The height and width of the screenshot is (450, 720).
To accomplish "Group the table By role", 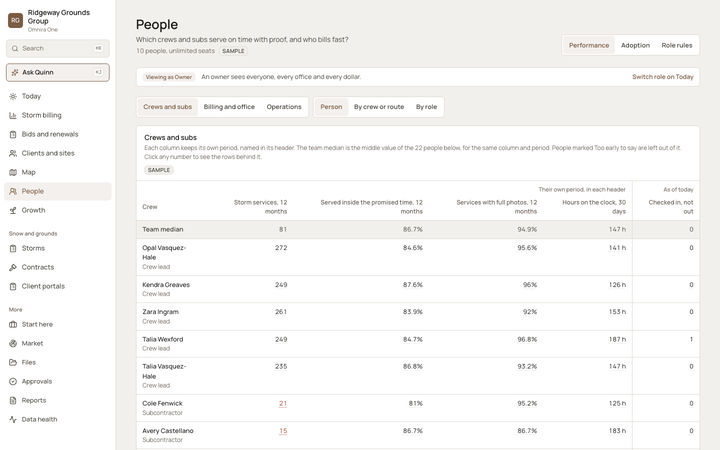I will tap(426, 107).
